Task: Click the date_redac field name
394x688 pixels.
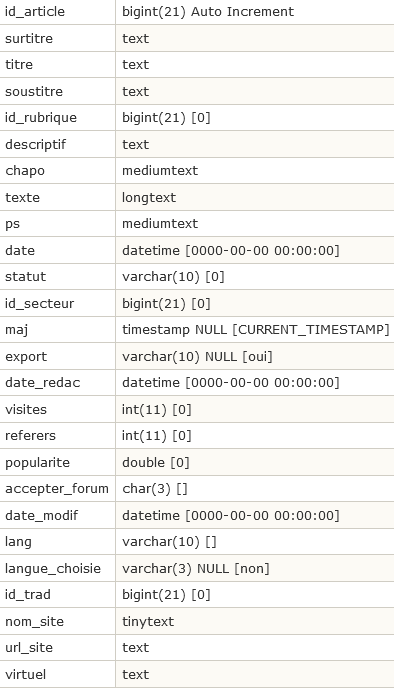Action: point(43,383)
